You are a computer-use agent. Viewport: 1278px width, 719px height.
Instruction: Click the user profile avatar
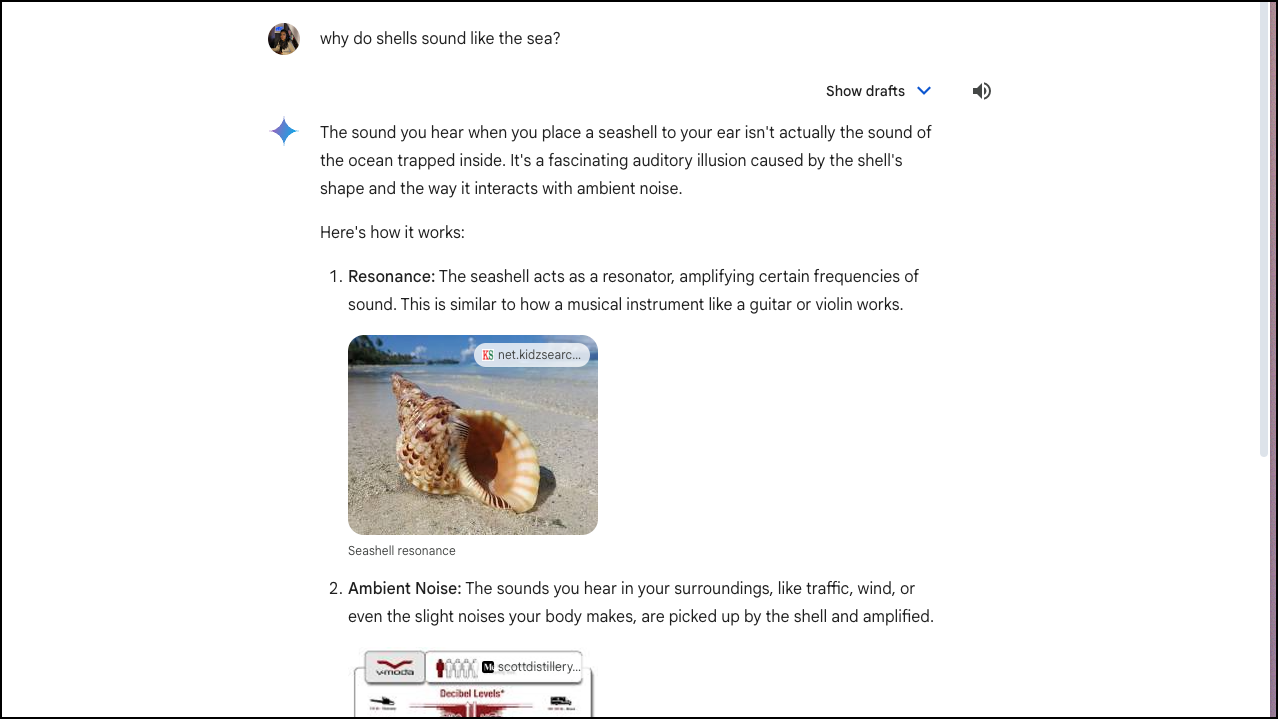point(284,39)
